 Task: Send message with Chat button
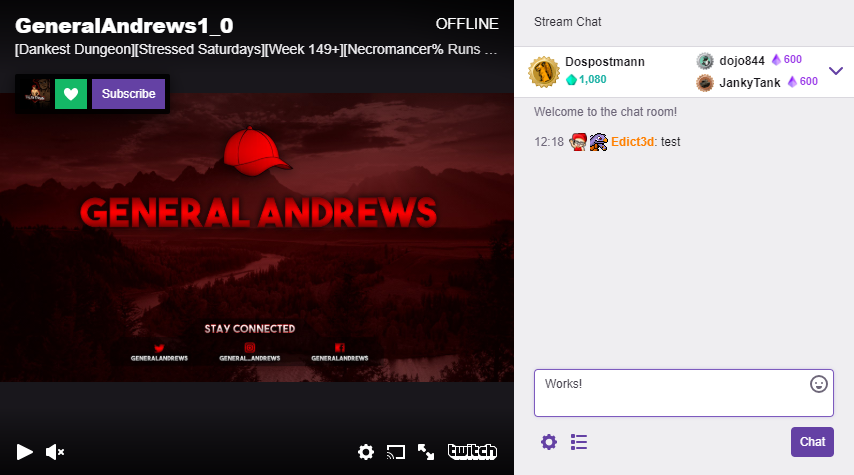[x=812, y=442]
